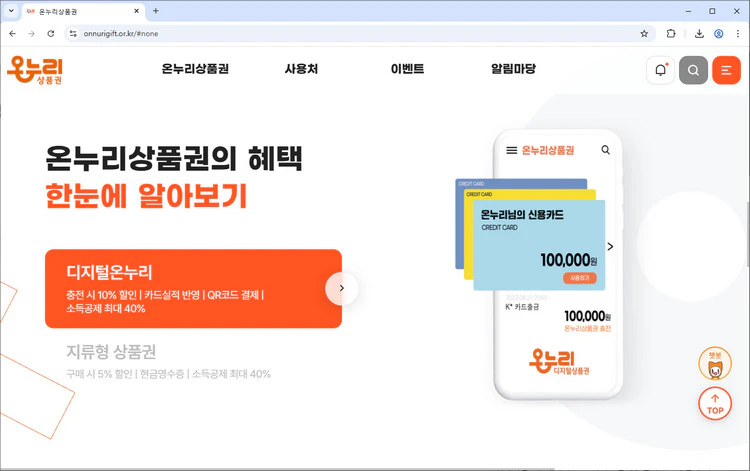The image size is (750, 471).
Task: Select the 알림마당 menu item
Action: 513,69
